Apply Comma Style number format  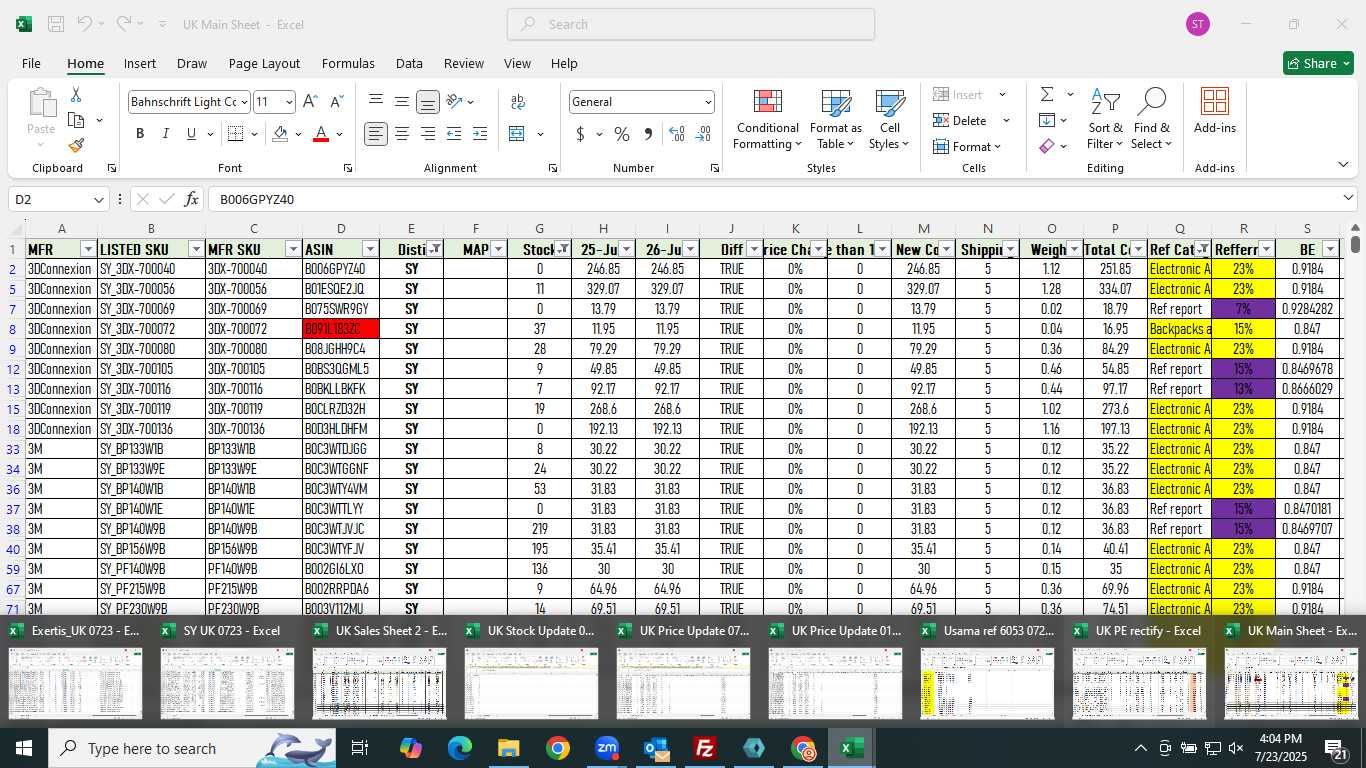648,133
